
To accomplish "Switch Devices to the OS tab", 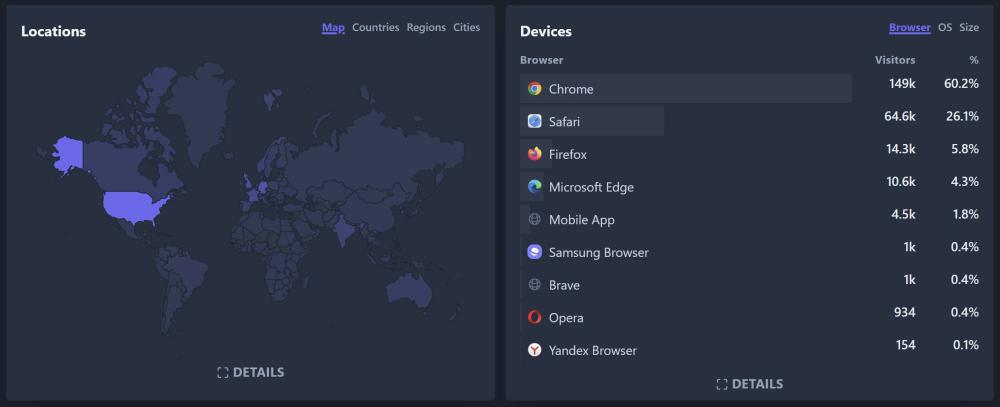I will tap(945, 28).
